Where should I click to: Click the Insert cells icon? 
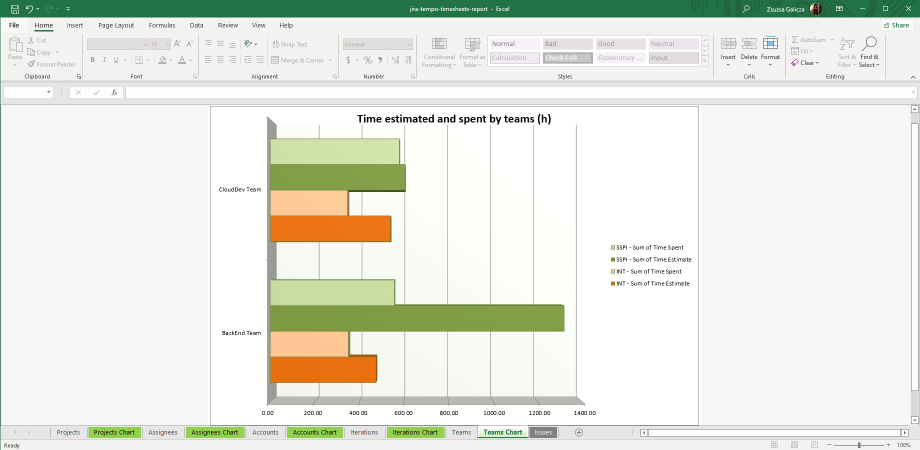click(728, 44)
